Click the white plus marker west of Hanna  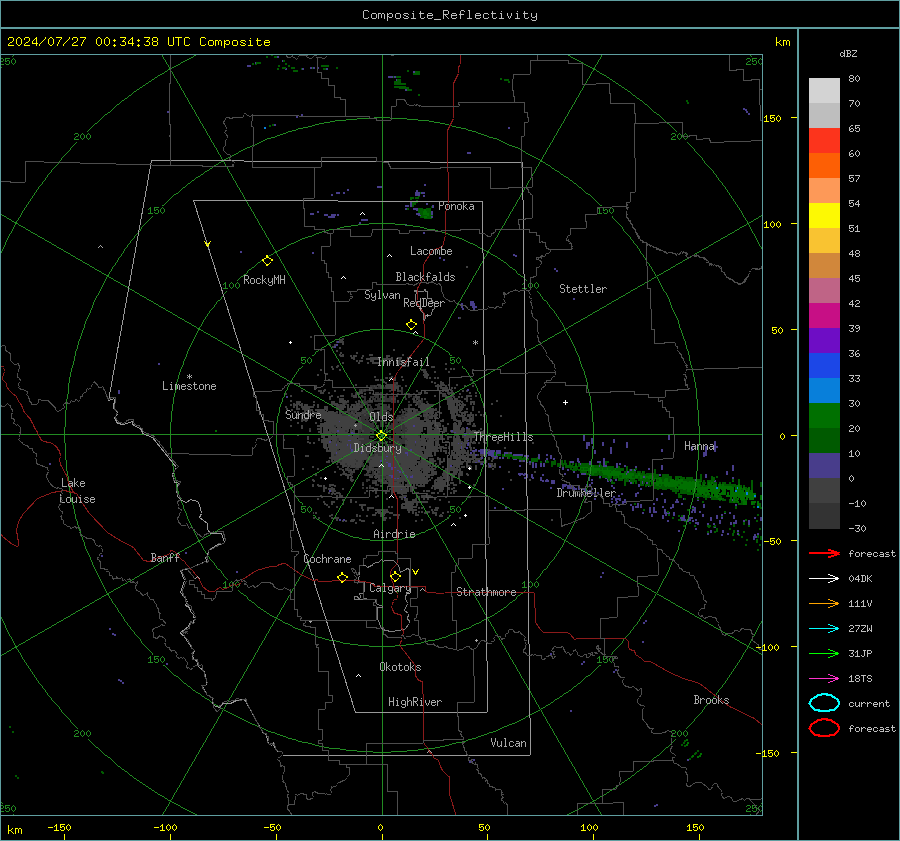tap(565, 402)
